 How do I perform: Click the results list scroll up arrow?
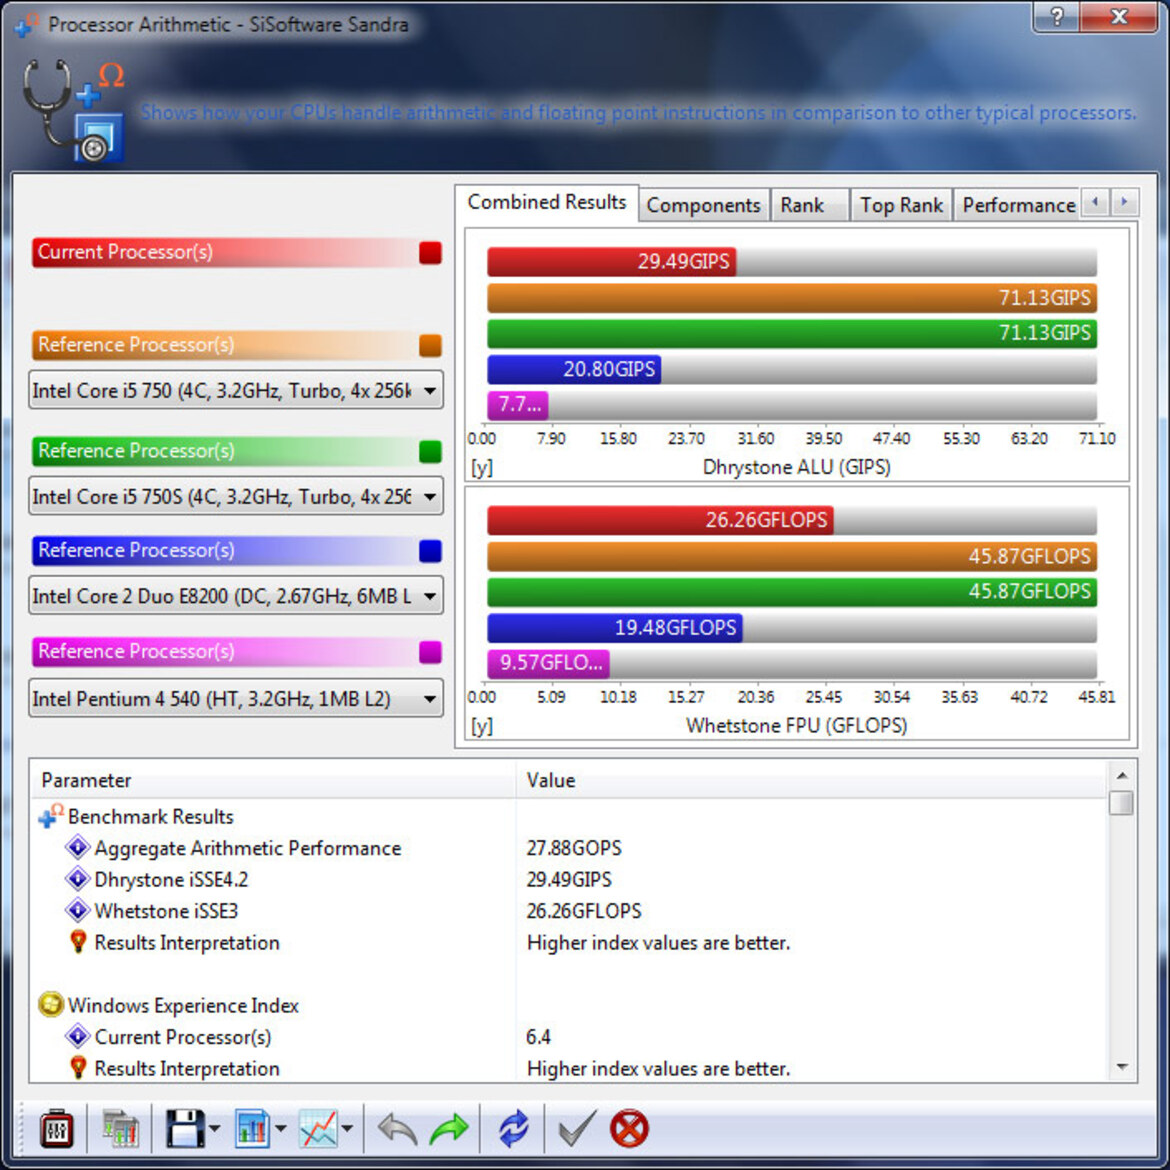pyautogui.click(x=1121, y=775)
